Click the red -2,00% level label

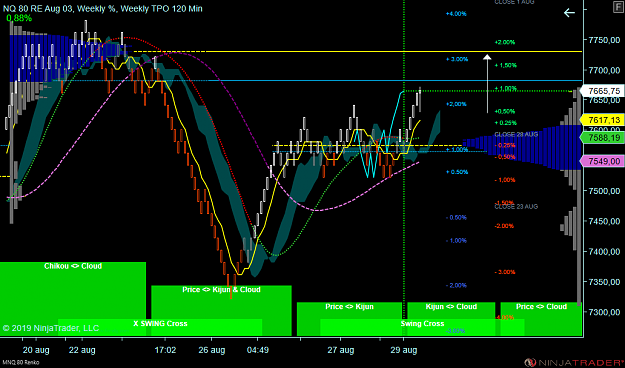point(504,226)
